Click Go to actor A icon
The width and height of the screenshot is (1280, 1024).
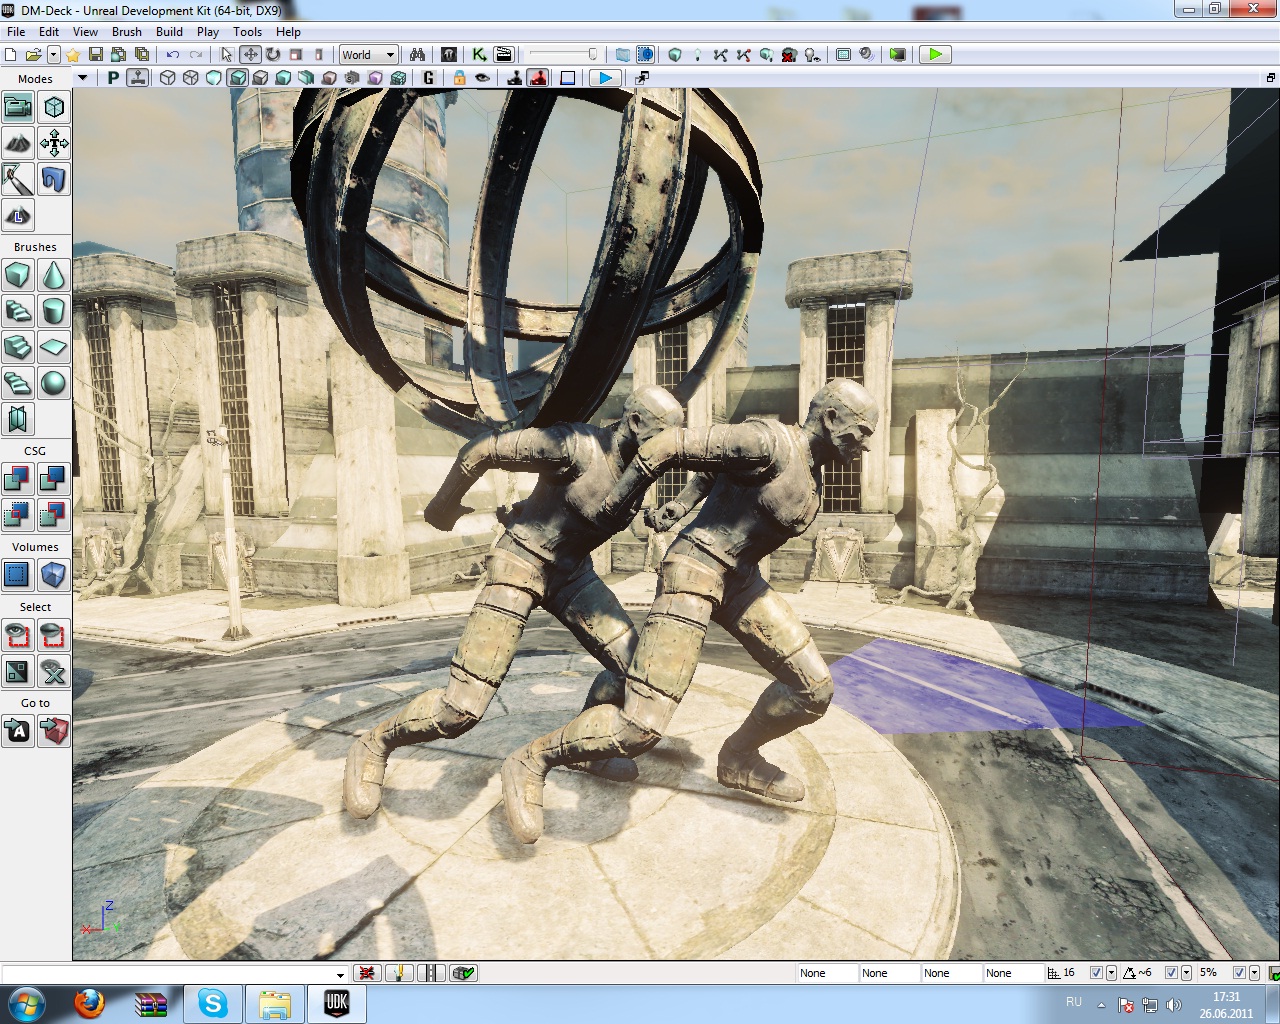[18, 731]
